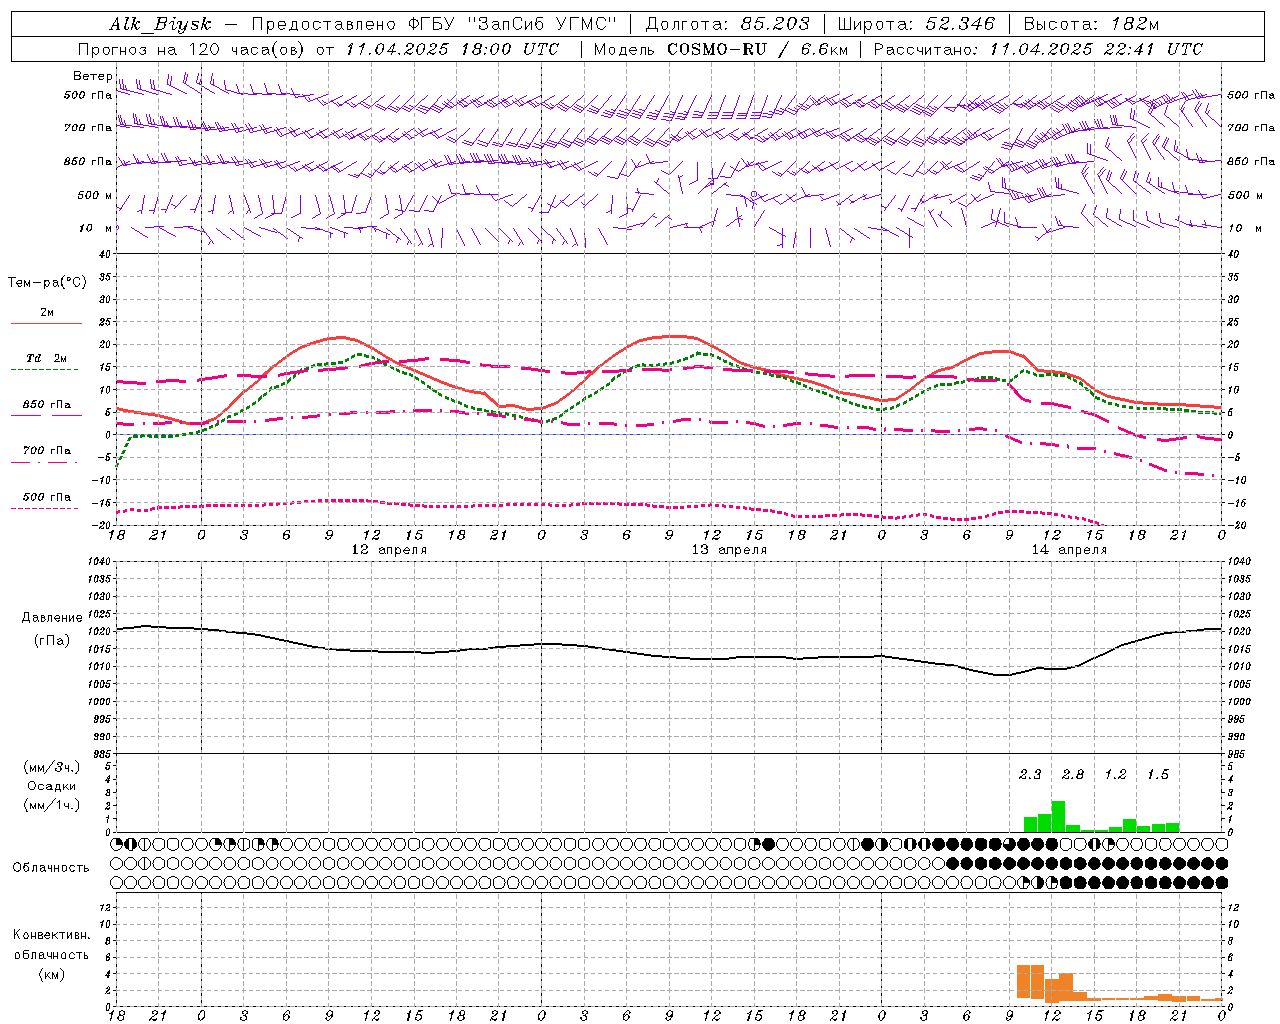Click the "Давление" pressure panel label

(52, 618)
